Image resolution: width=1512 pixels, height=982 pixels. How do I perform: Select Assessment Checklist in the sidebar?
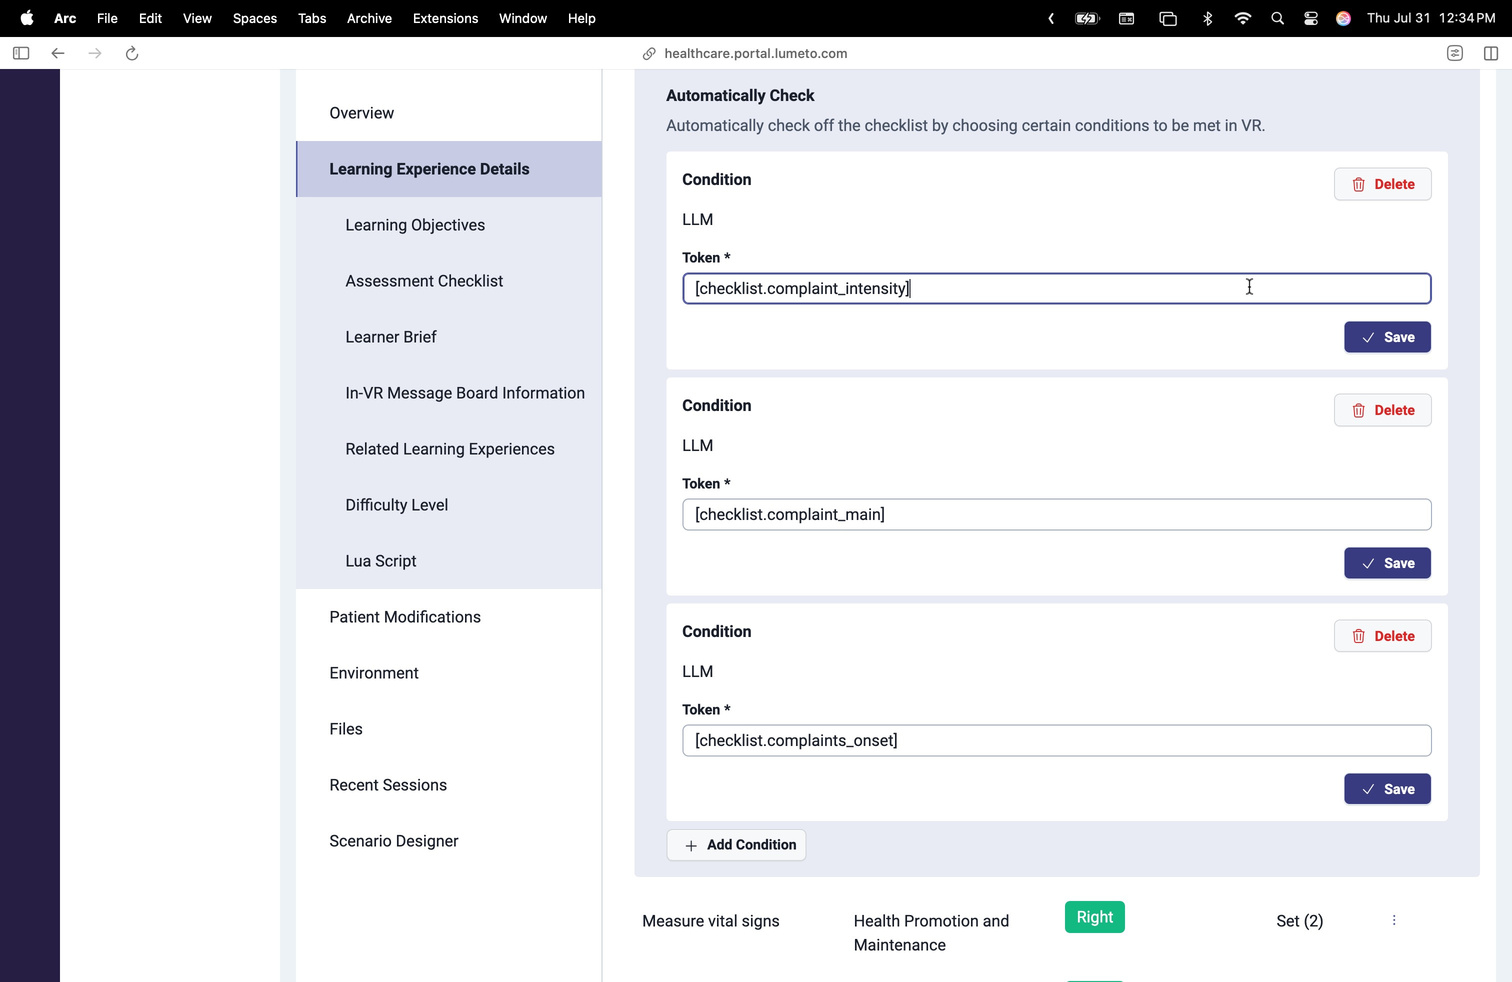(424, 281)
